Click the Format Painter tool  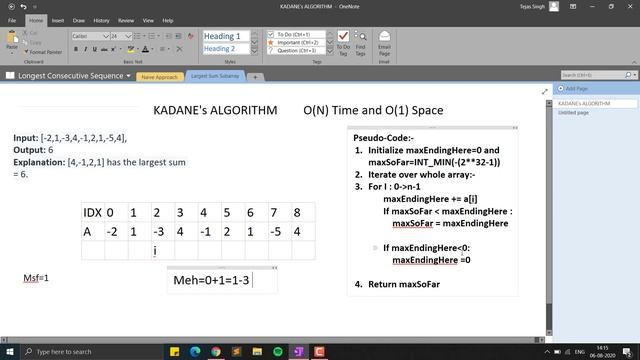tap(43, 52)
